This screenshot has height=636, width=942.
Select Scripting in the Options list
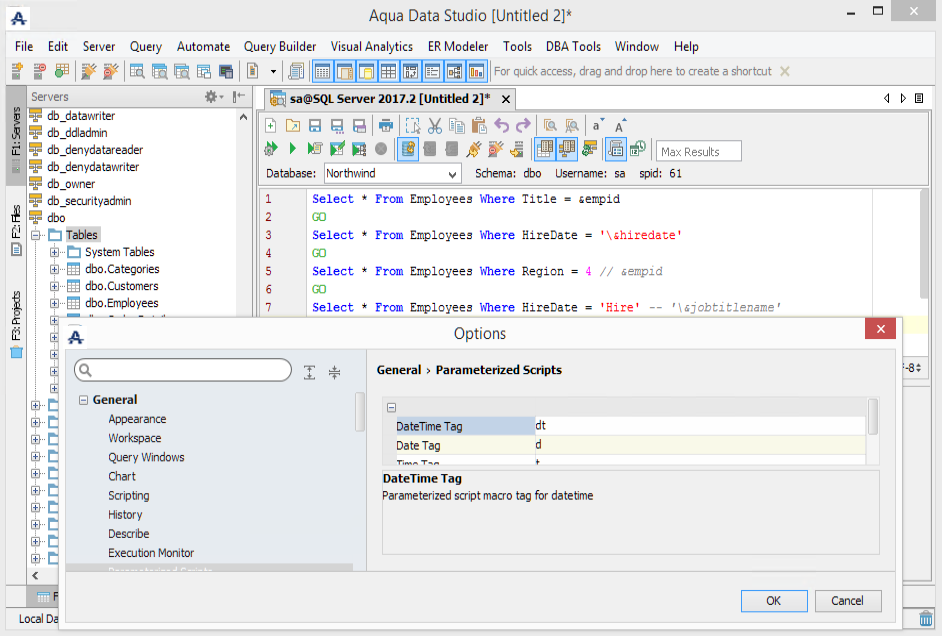(x=129, y=495)
